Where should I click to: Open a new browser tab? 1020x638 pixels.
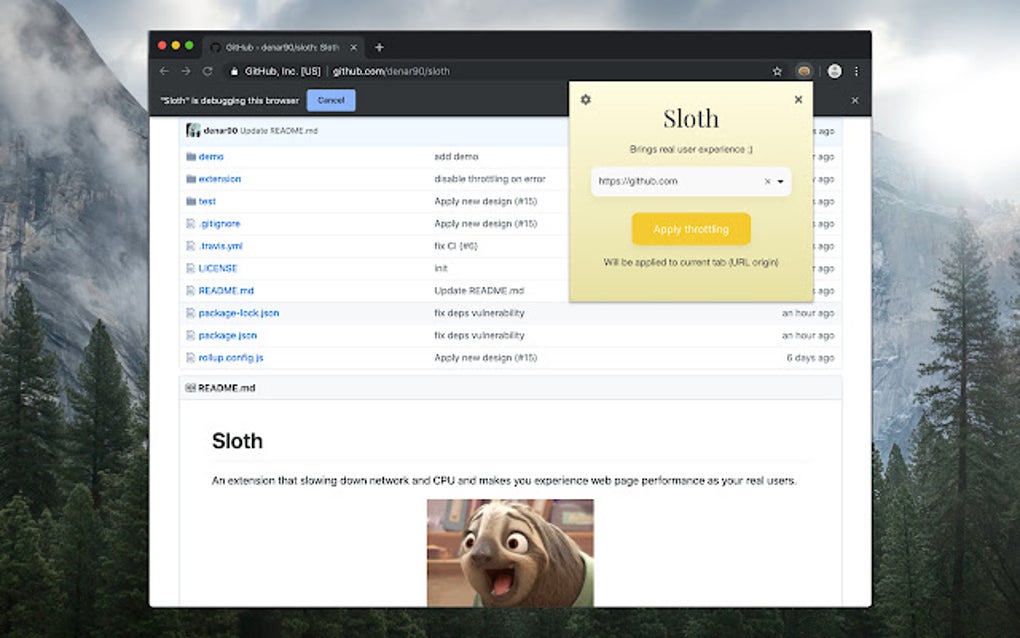(x=380, y=46)
